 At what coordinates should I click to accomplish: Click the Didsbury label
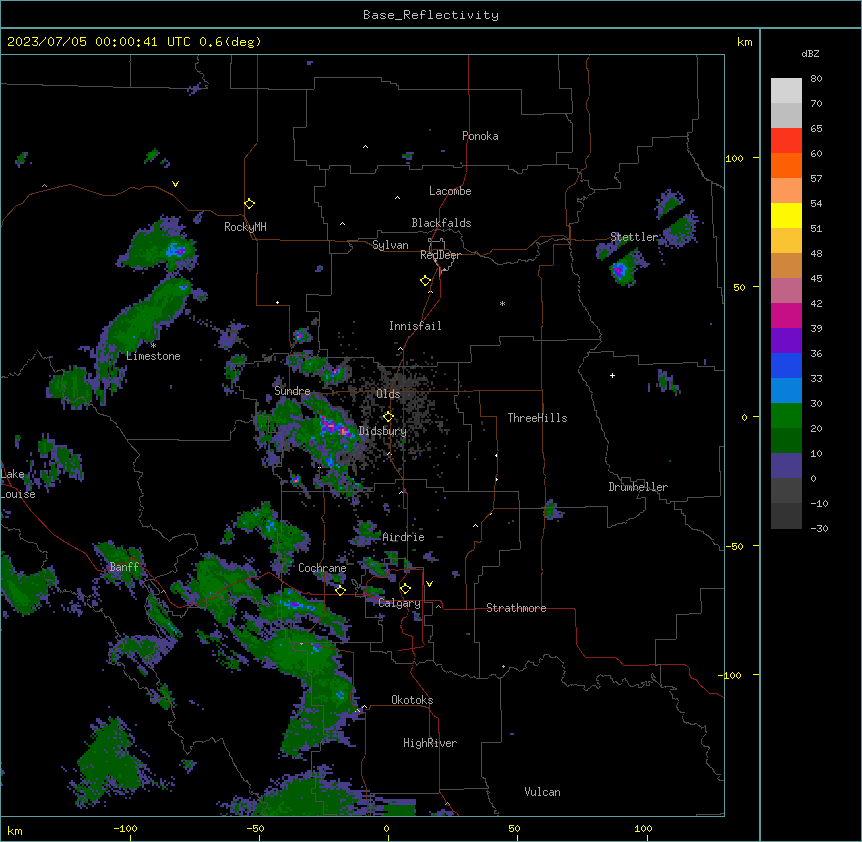(383, 431)
